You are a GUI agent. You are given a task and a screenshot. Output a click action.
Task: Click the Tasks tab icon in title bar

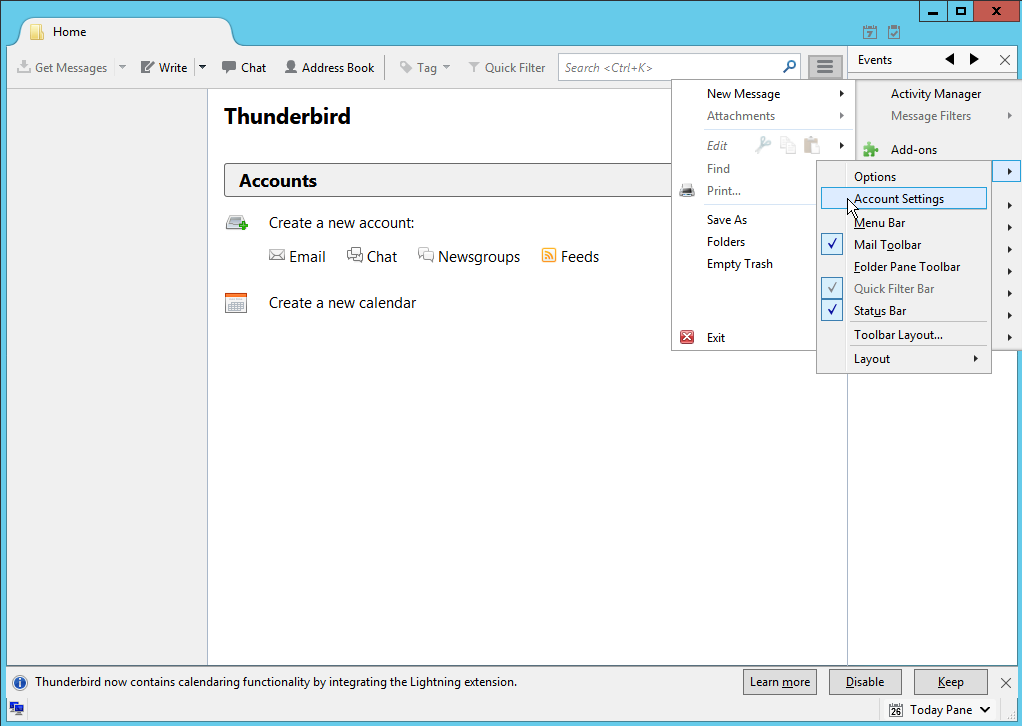click(x=894, y=32)
